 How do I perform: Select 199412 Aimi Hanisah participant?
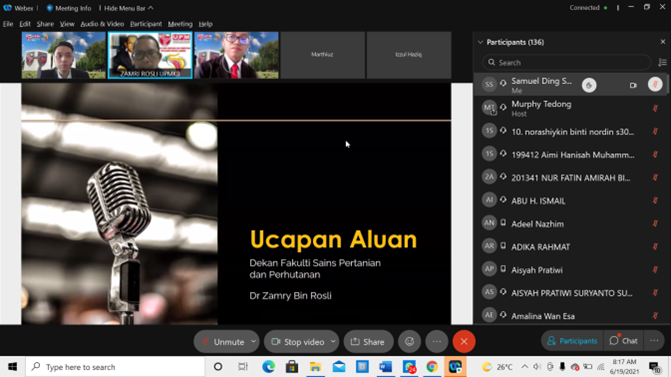(570, 154)
